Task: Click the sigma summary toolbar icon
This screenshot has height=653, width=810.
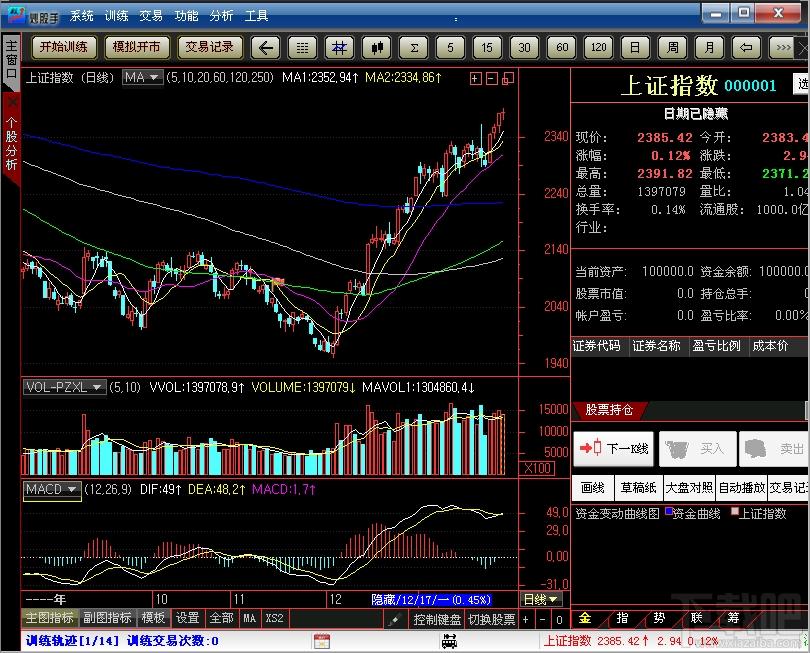Action: (414, 48)
